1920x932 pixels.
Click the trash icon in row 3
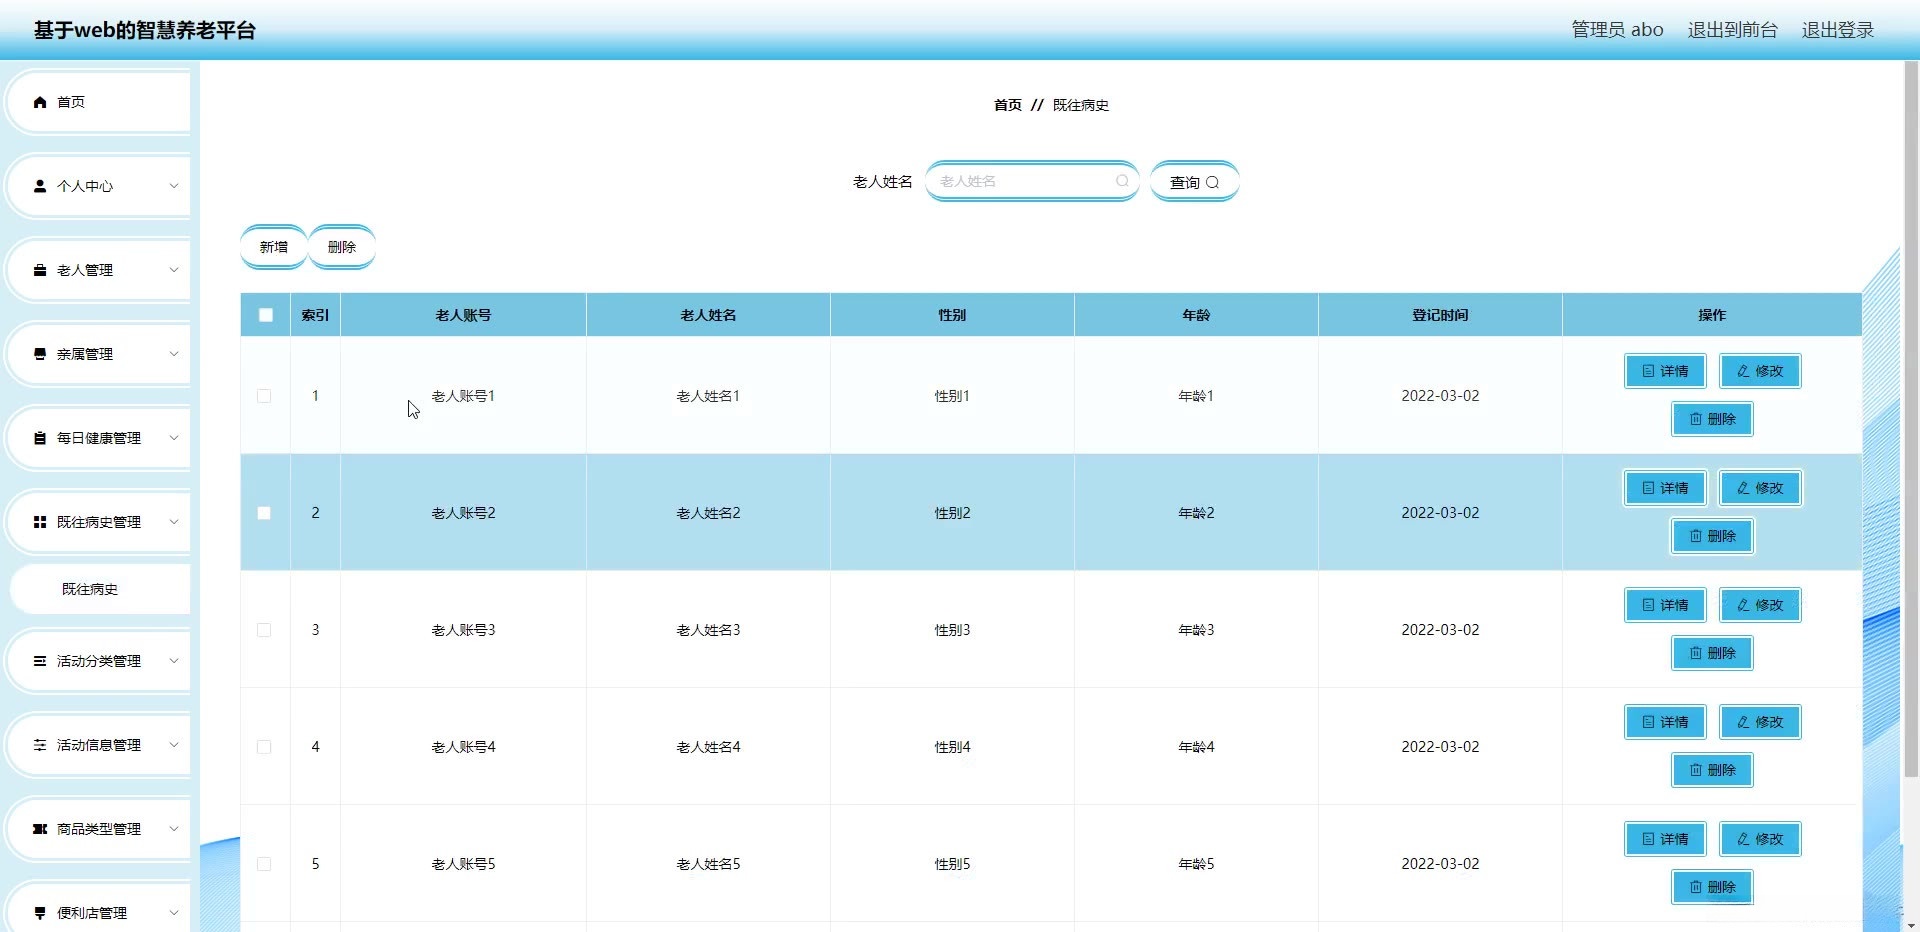point(1696,653)
